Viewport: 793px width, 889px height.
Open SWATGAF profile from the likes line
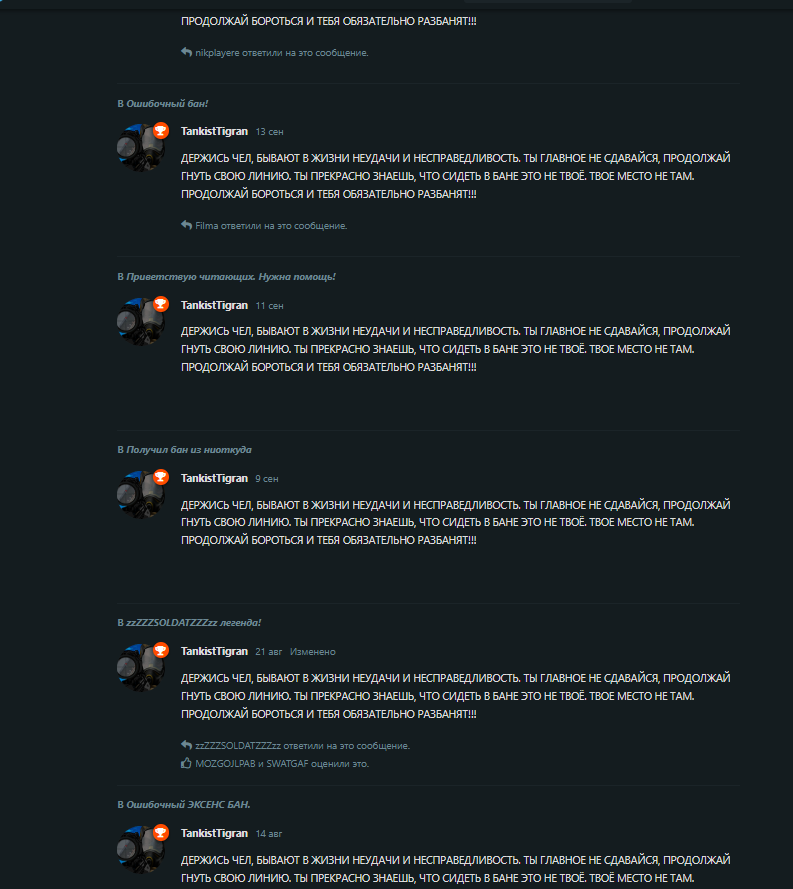[287, 764]
